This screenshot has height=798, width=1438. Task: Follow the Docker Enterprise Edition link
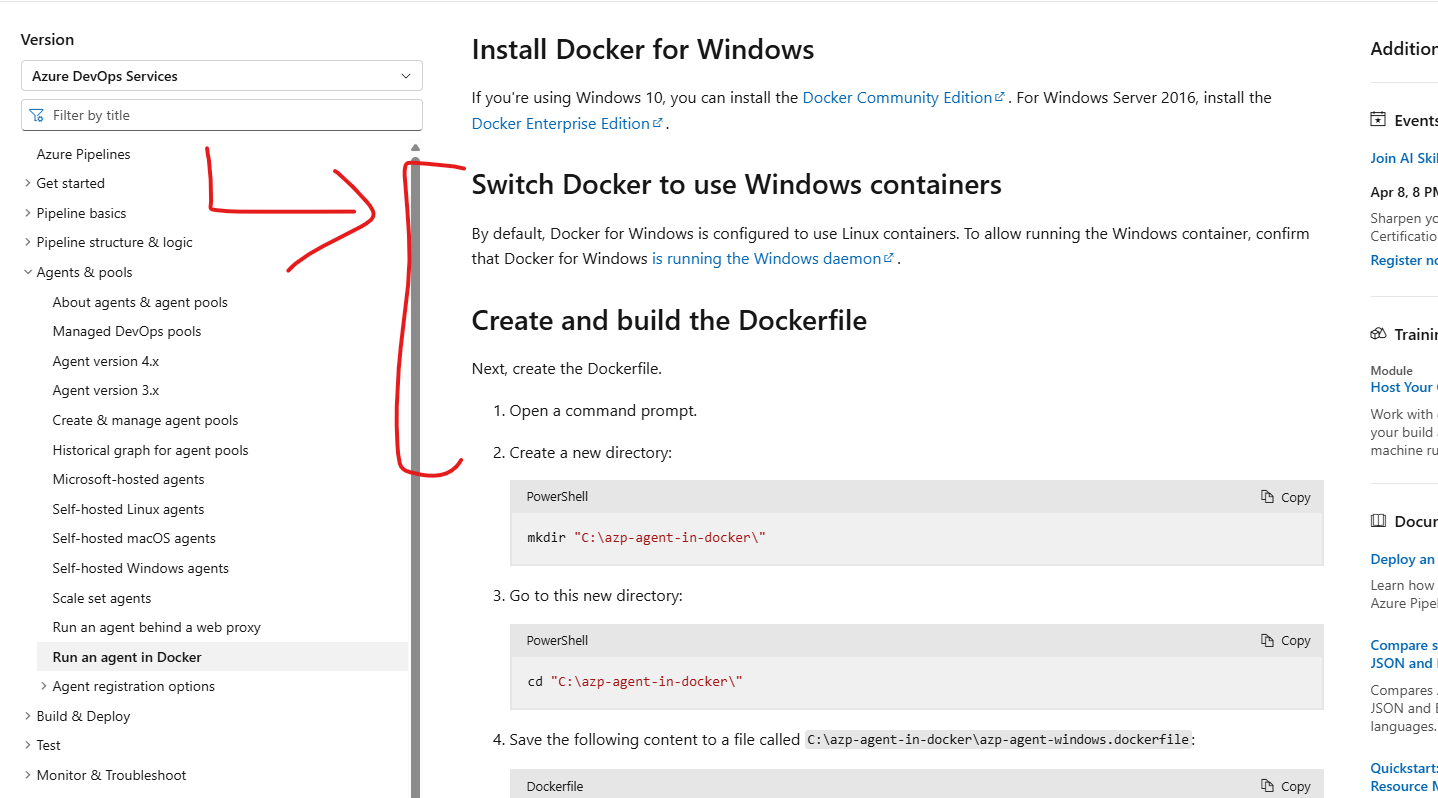[567, 124]
